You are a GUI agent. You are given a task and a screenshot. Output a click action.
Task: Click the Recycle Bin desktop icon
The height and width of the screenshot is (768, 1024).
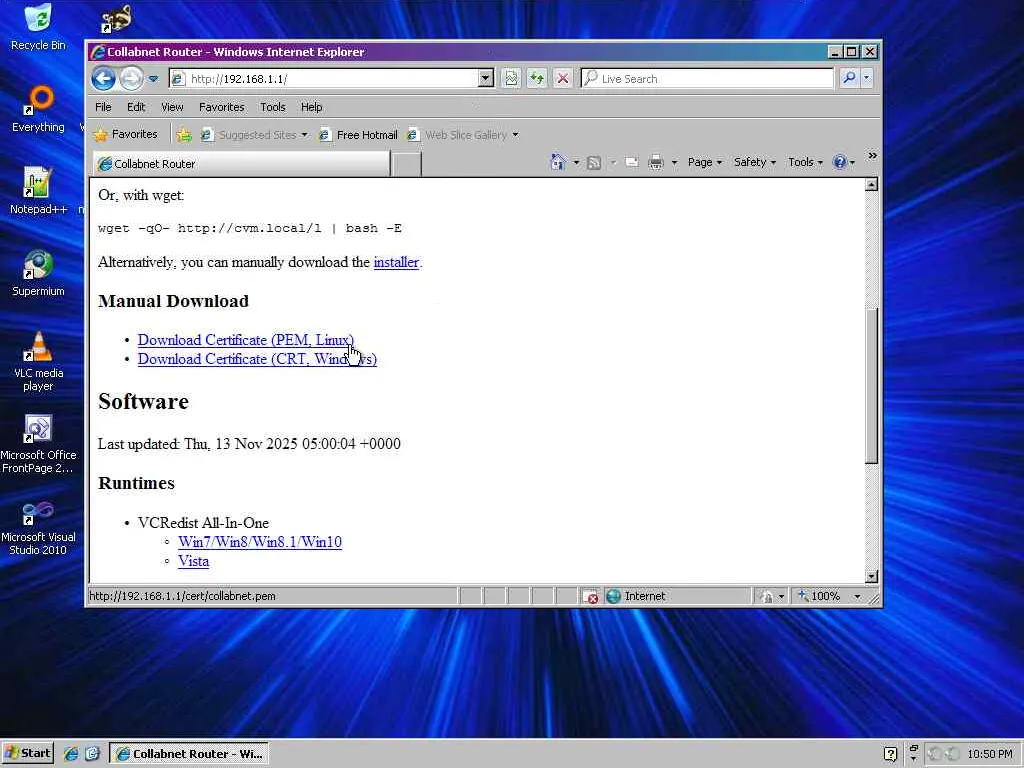click(38, 27)
